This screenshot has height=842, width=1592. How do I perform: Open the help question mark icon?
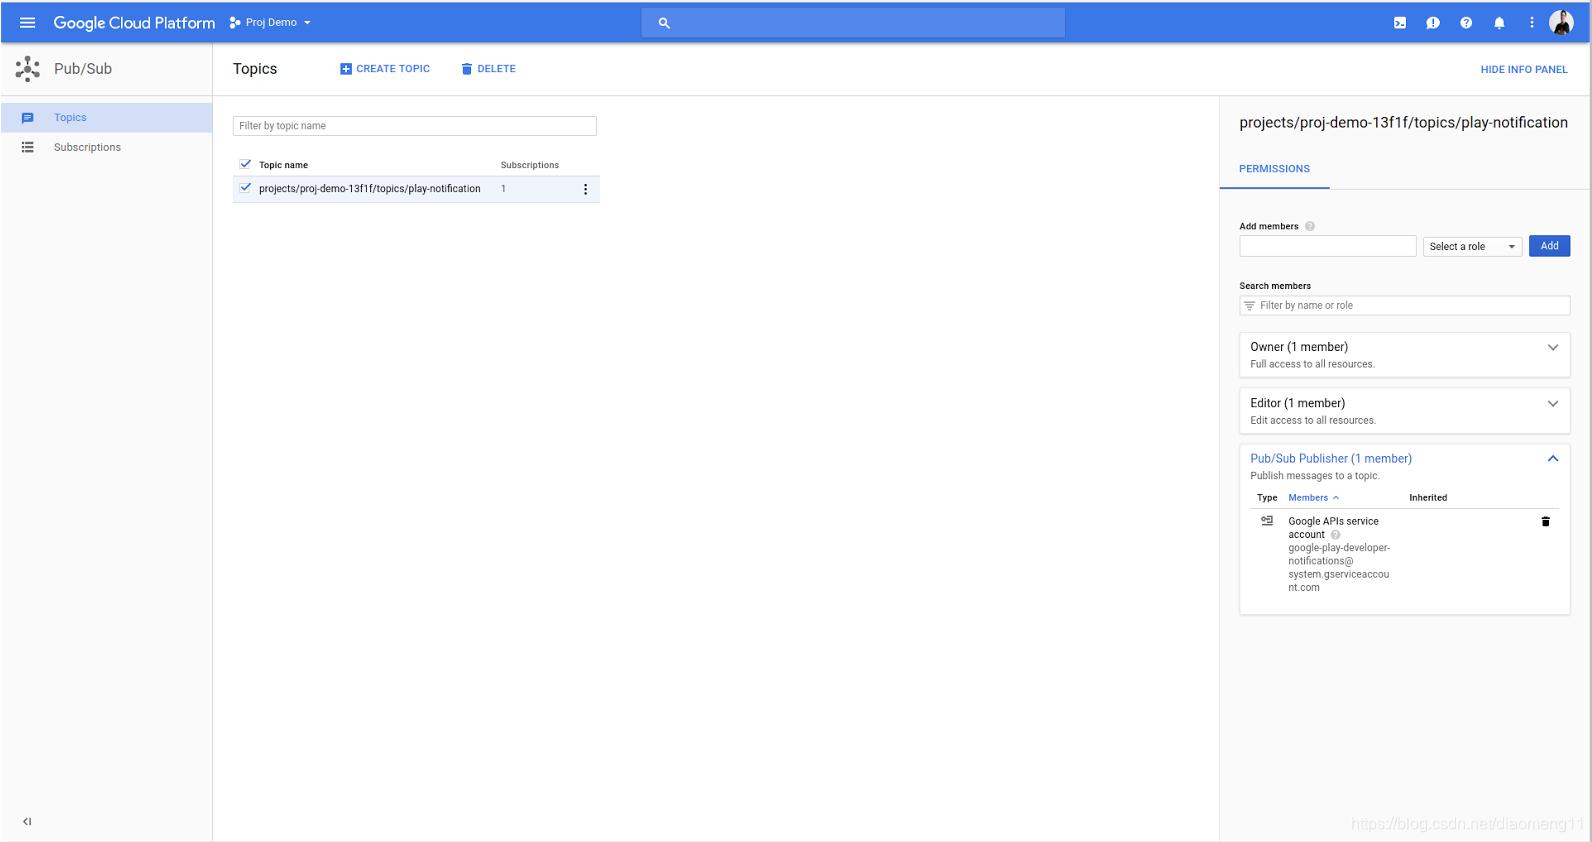1466,23
